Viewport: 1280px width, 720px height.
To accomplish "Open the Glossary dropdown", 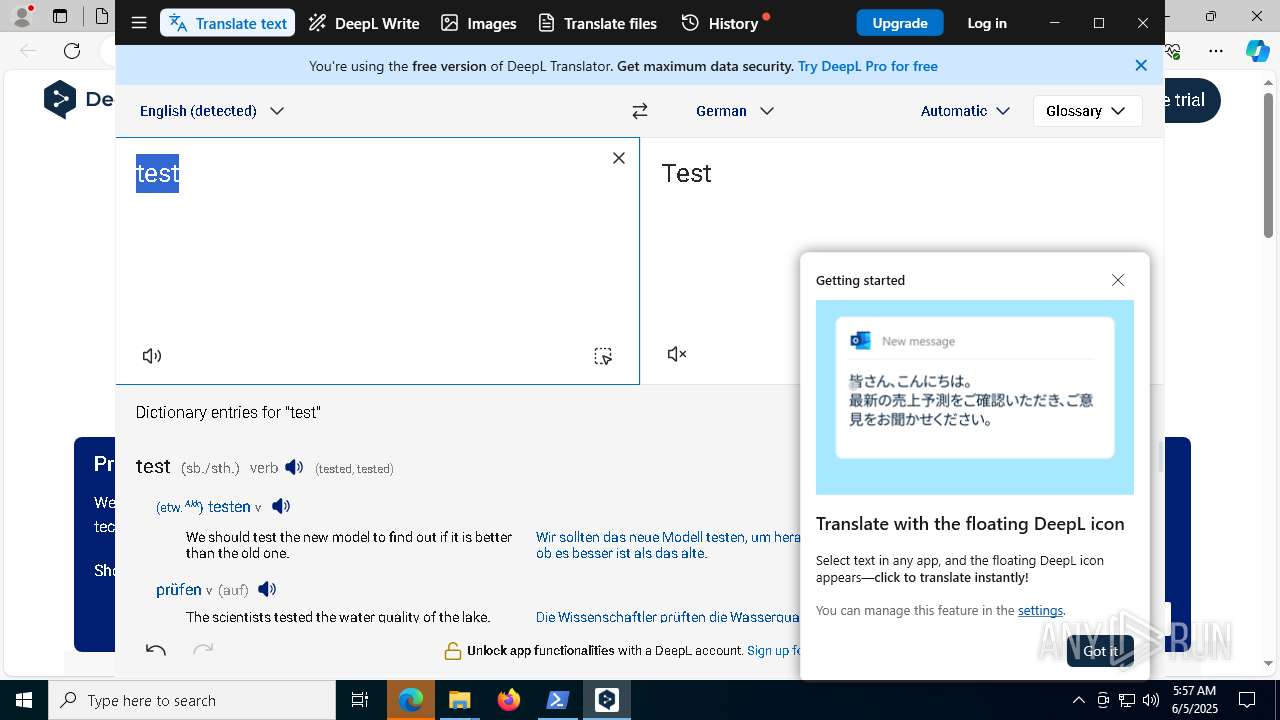I will tap(1087, 111).
